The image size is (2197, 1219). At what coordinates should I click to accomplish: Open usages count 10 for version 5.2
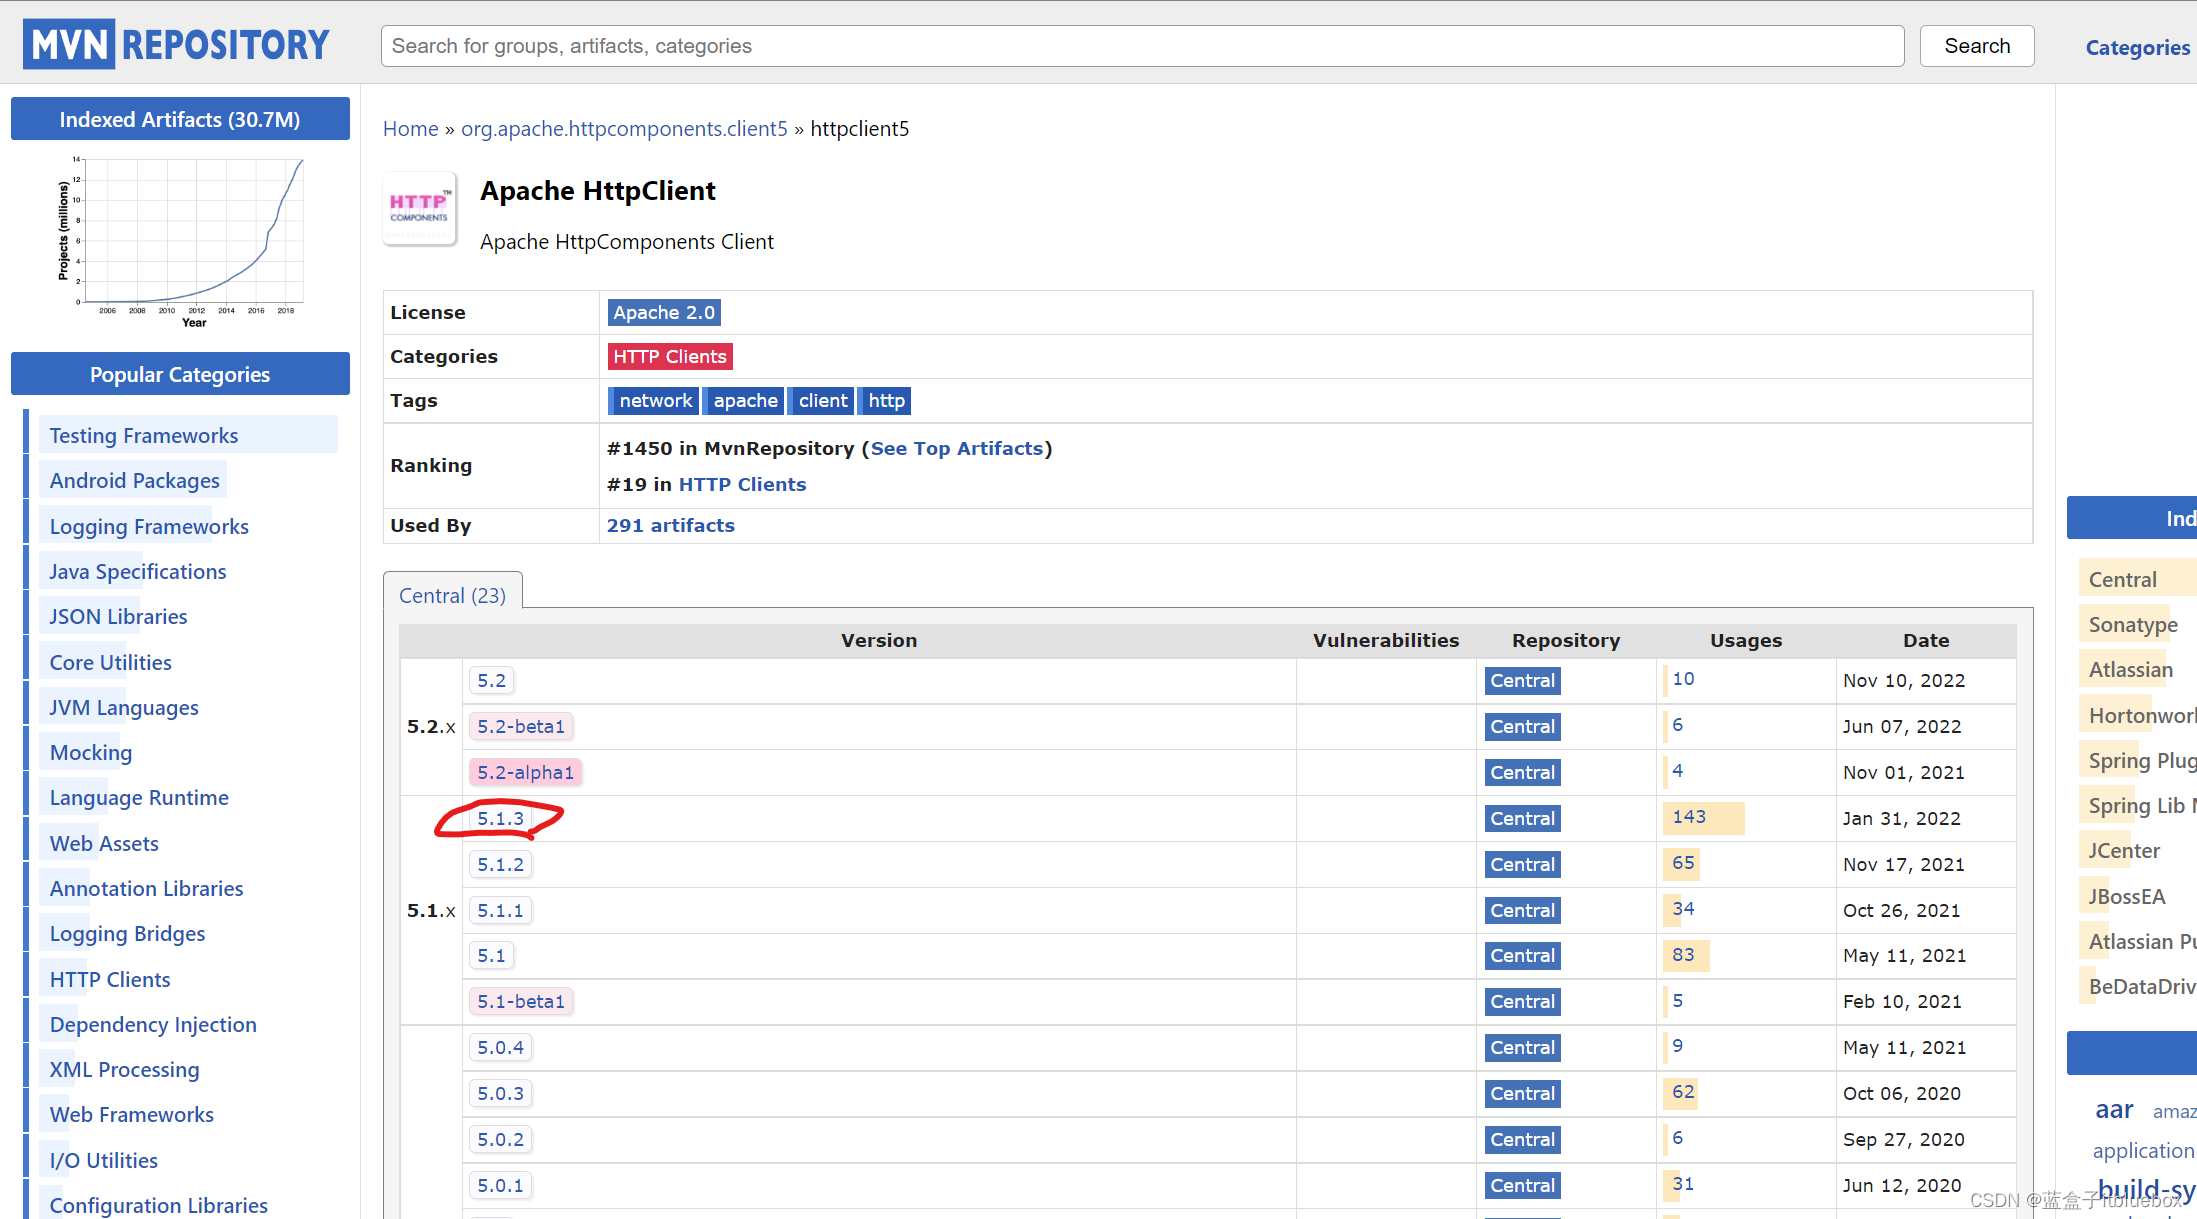tap(1683, 679)
